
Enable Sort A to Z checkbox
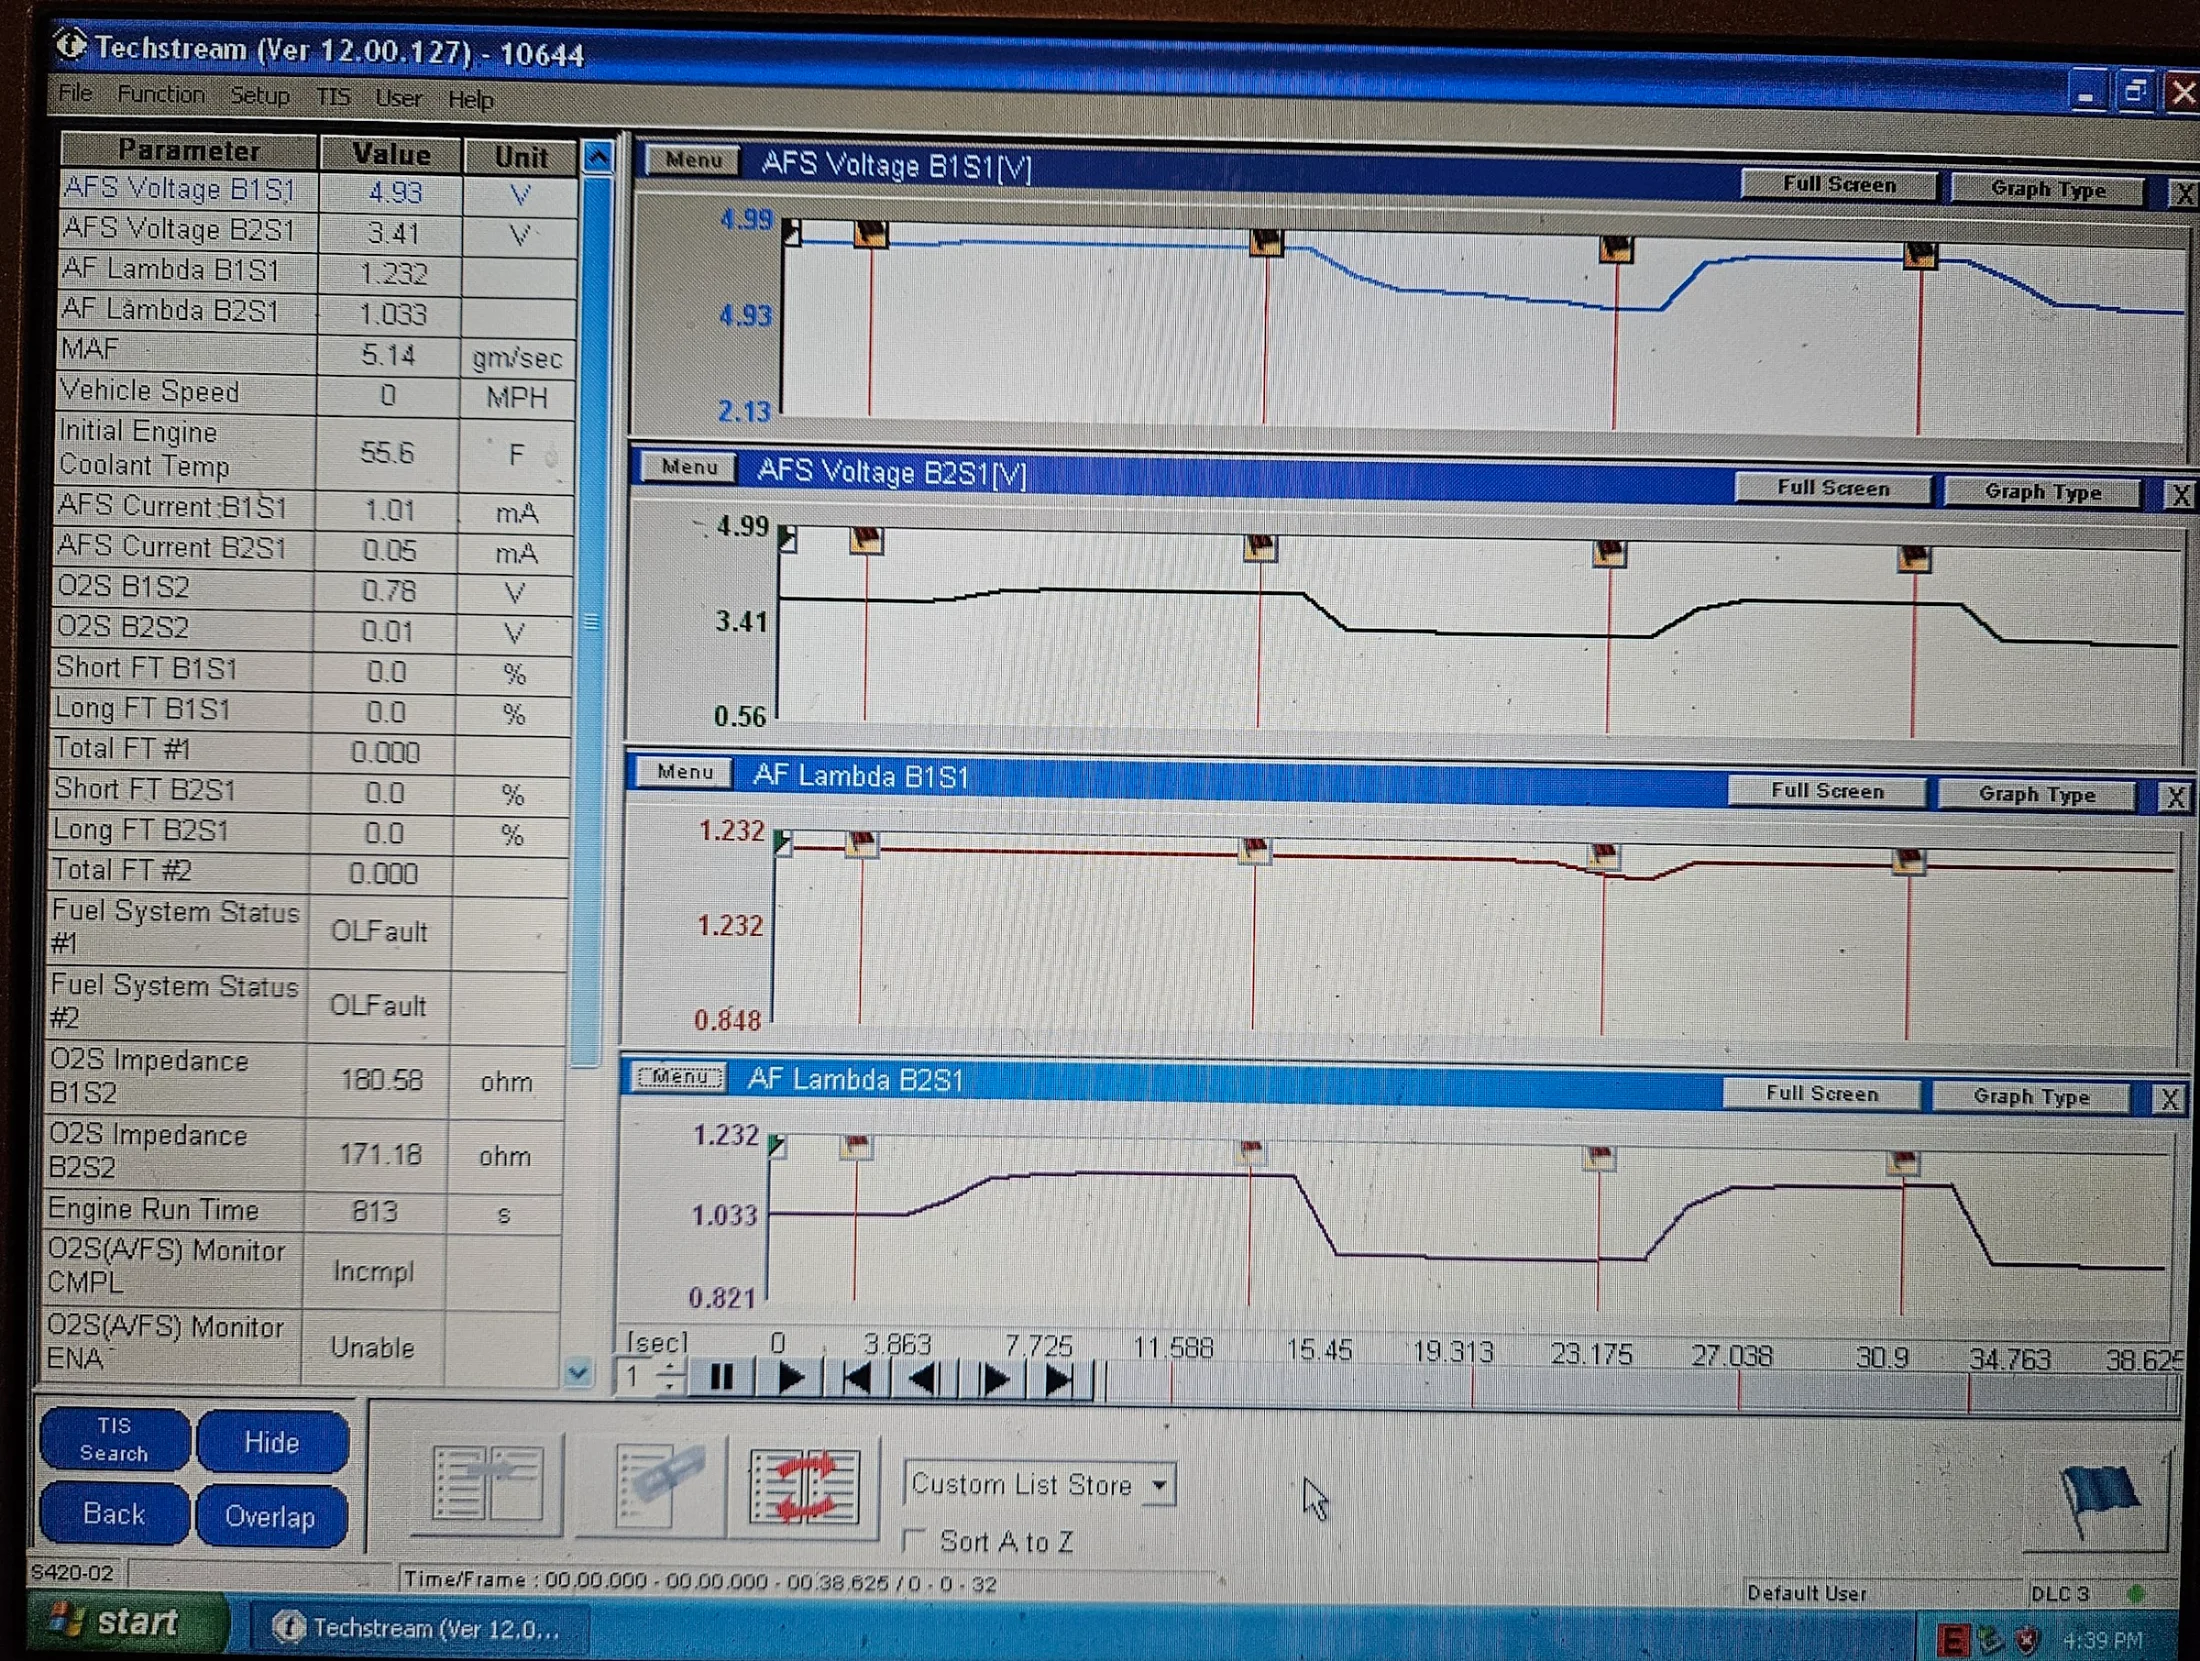[913, 1540]
